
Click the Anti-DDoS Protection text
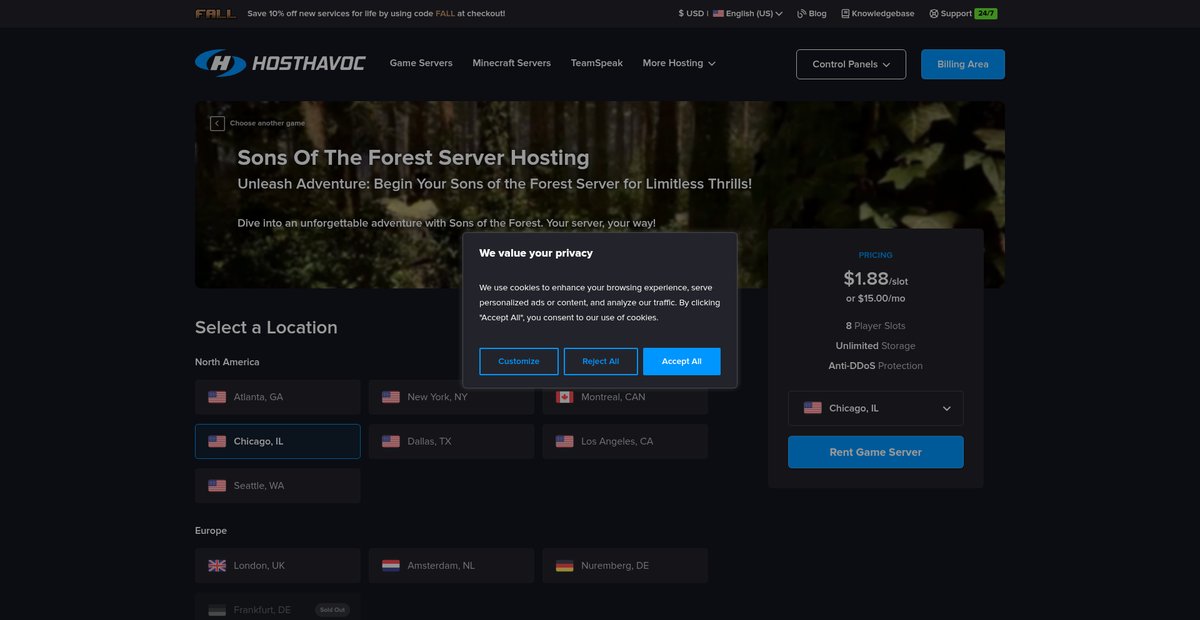pyautogui.click(x=876, y=366)
